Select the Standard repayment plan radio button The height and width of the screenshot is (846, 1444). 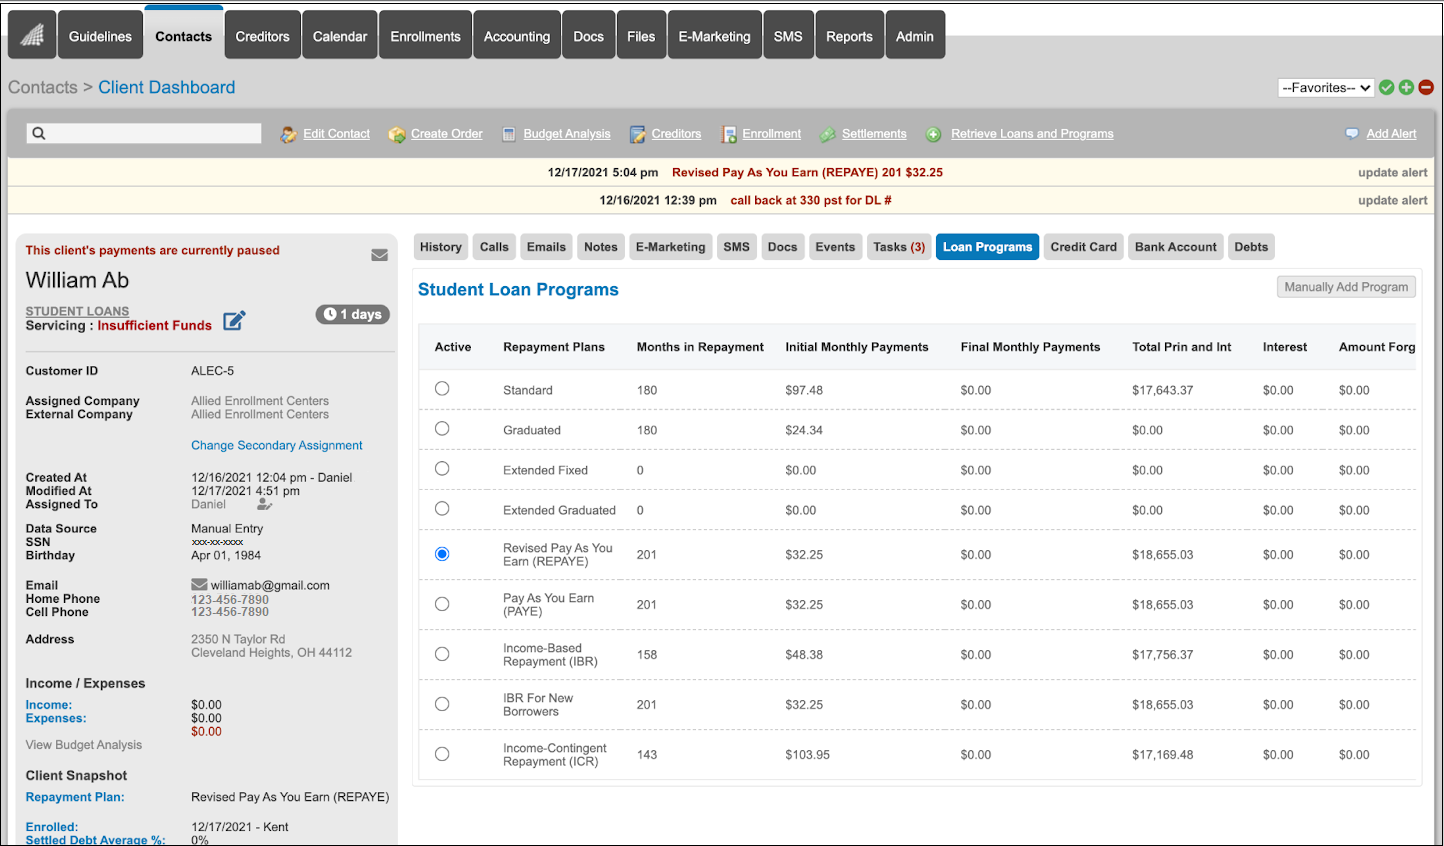click(442, 389)
